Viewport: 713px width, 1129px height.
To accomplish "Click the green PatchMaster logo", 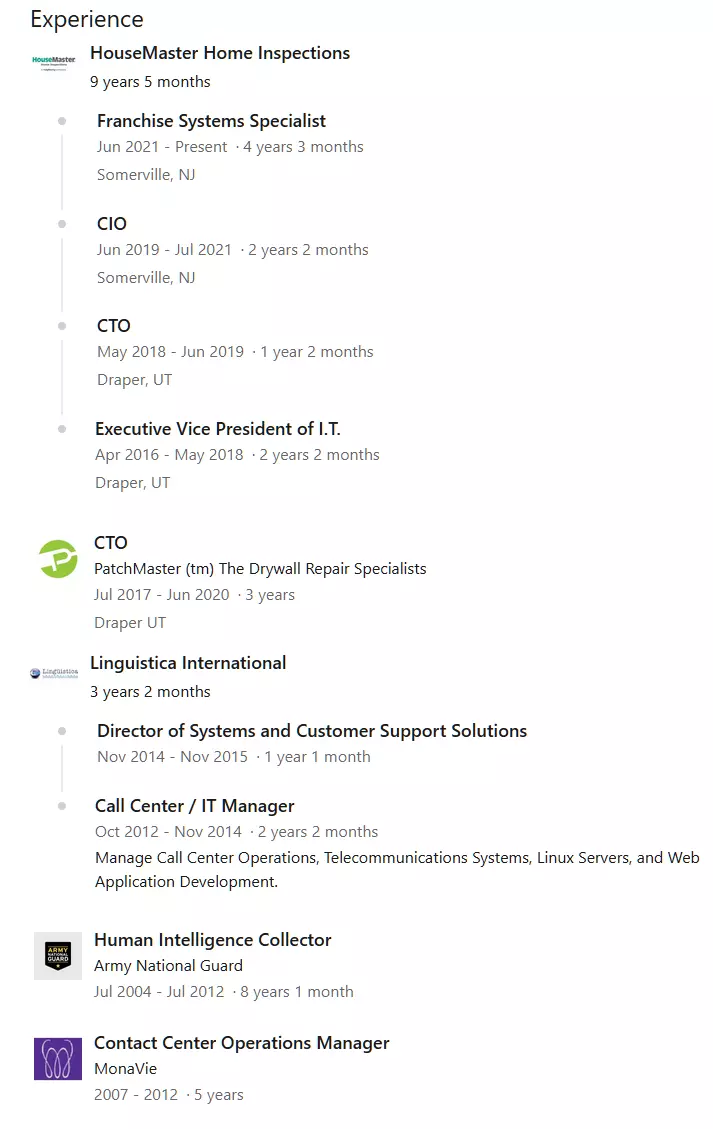I will click(58, 558).
